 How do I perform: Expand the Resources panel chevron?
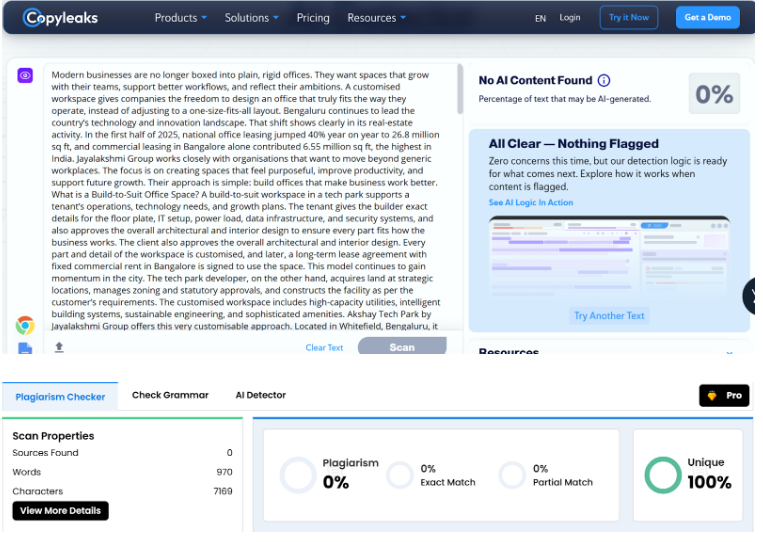(729, 351)
